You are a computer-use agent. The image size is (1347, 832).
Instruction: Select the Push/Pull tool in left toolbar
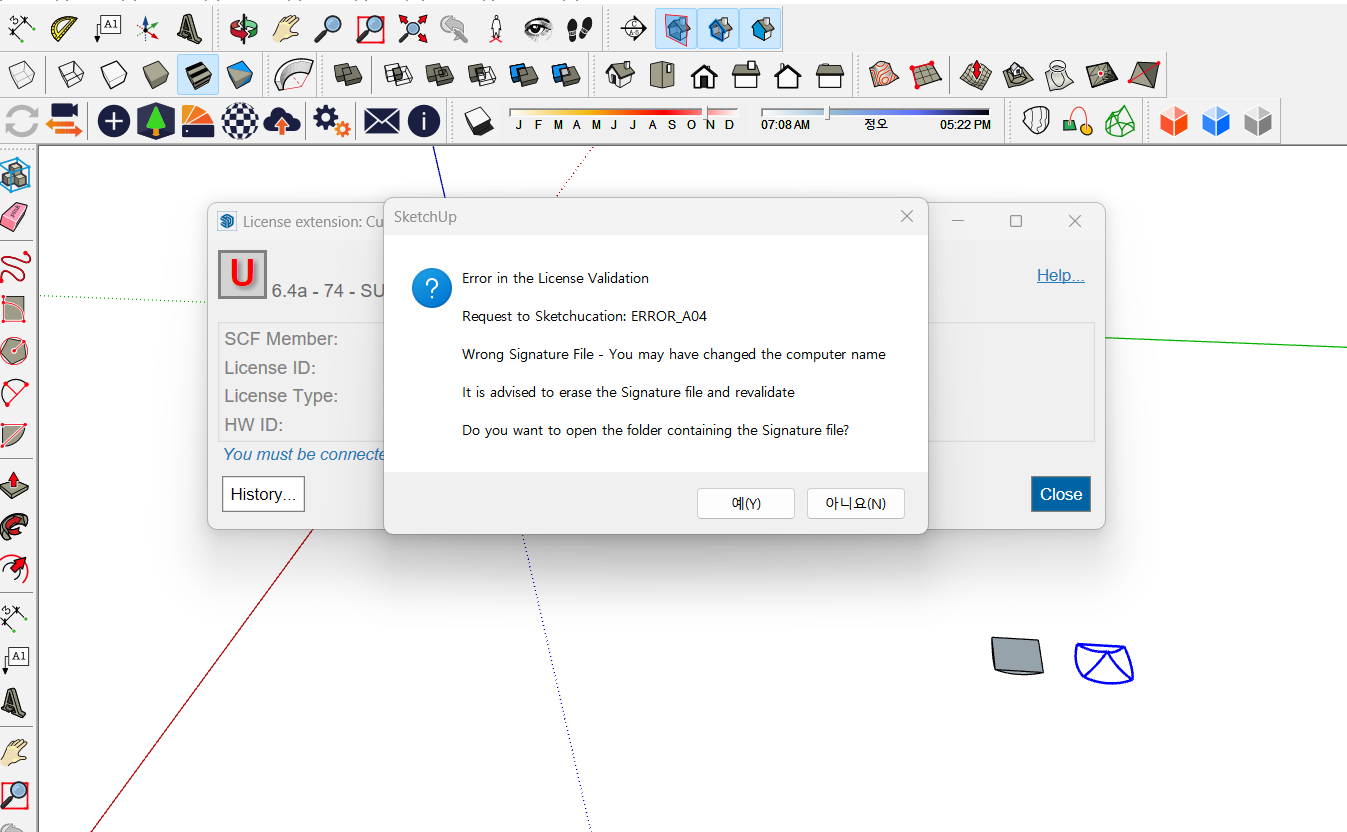pos(15,485)
